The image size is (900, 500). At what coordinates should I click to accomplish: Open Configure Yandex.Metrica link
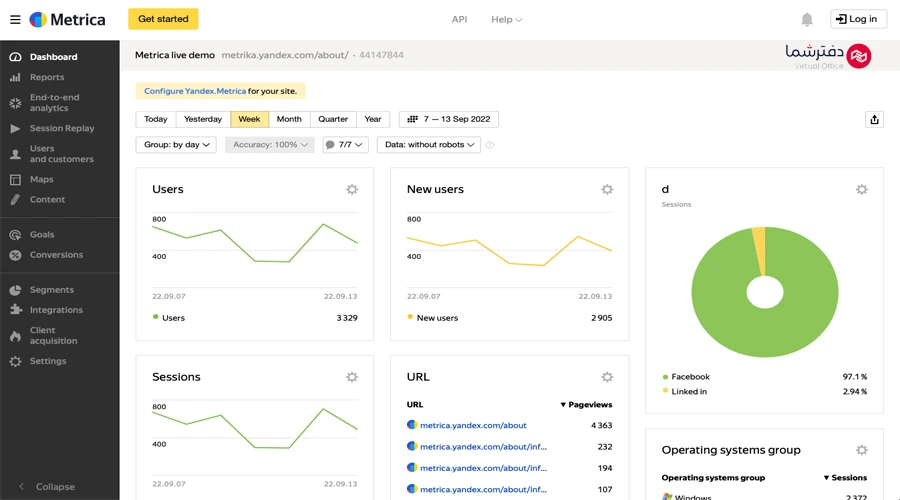click(x=195, y=91)
